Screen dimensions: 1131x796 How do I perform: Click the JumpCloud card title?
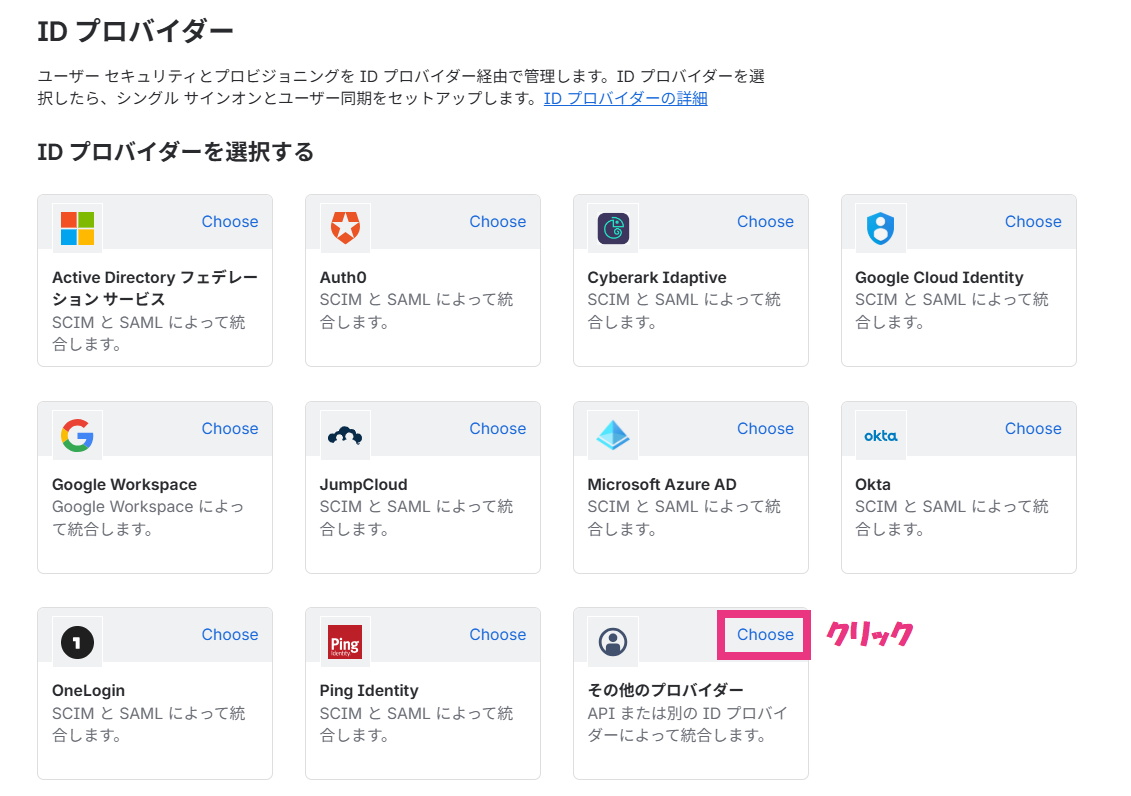point(364,485)
